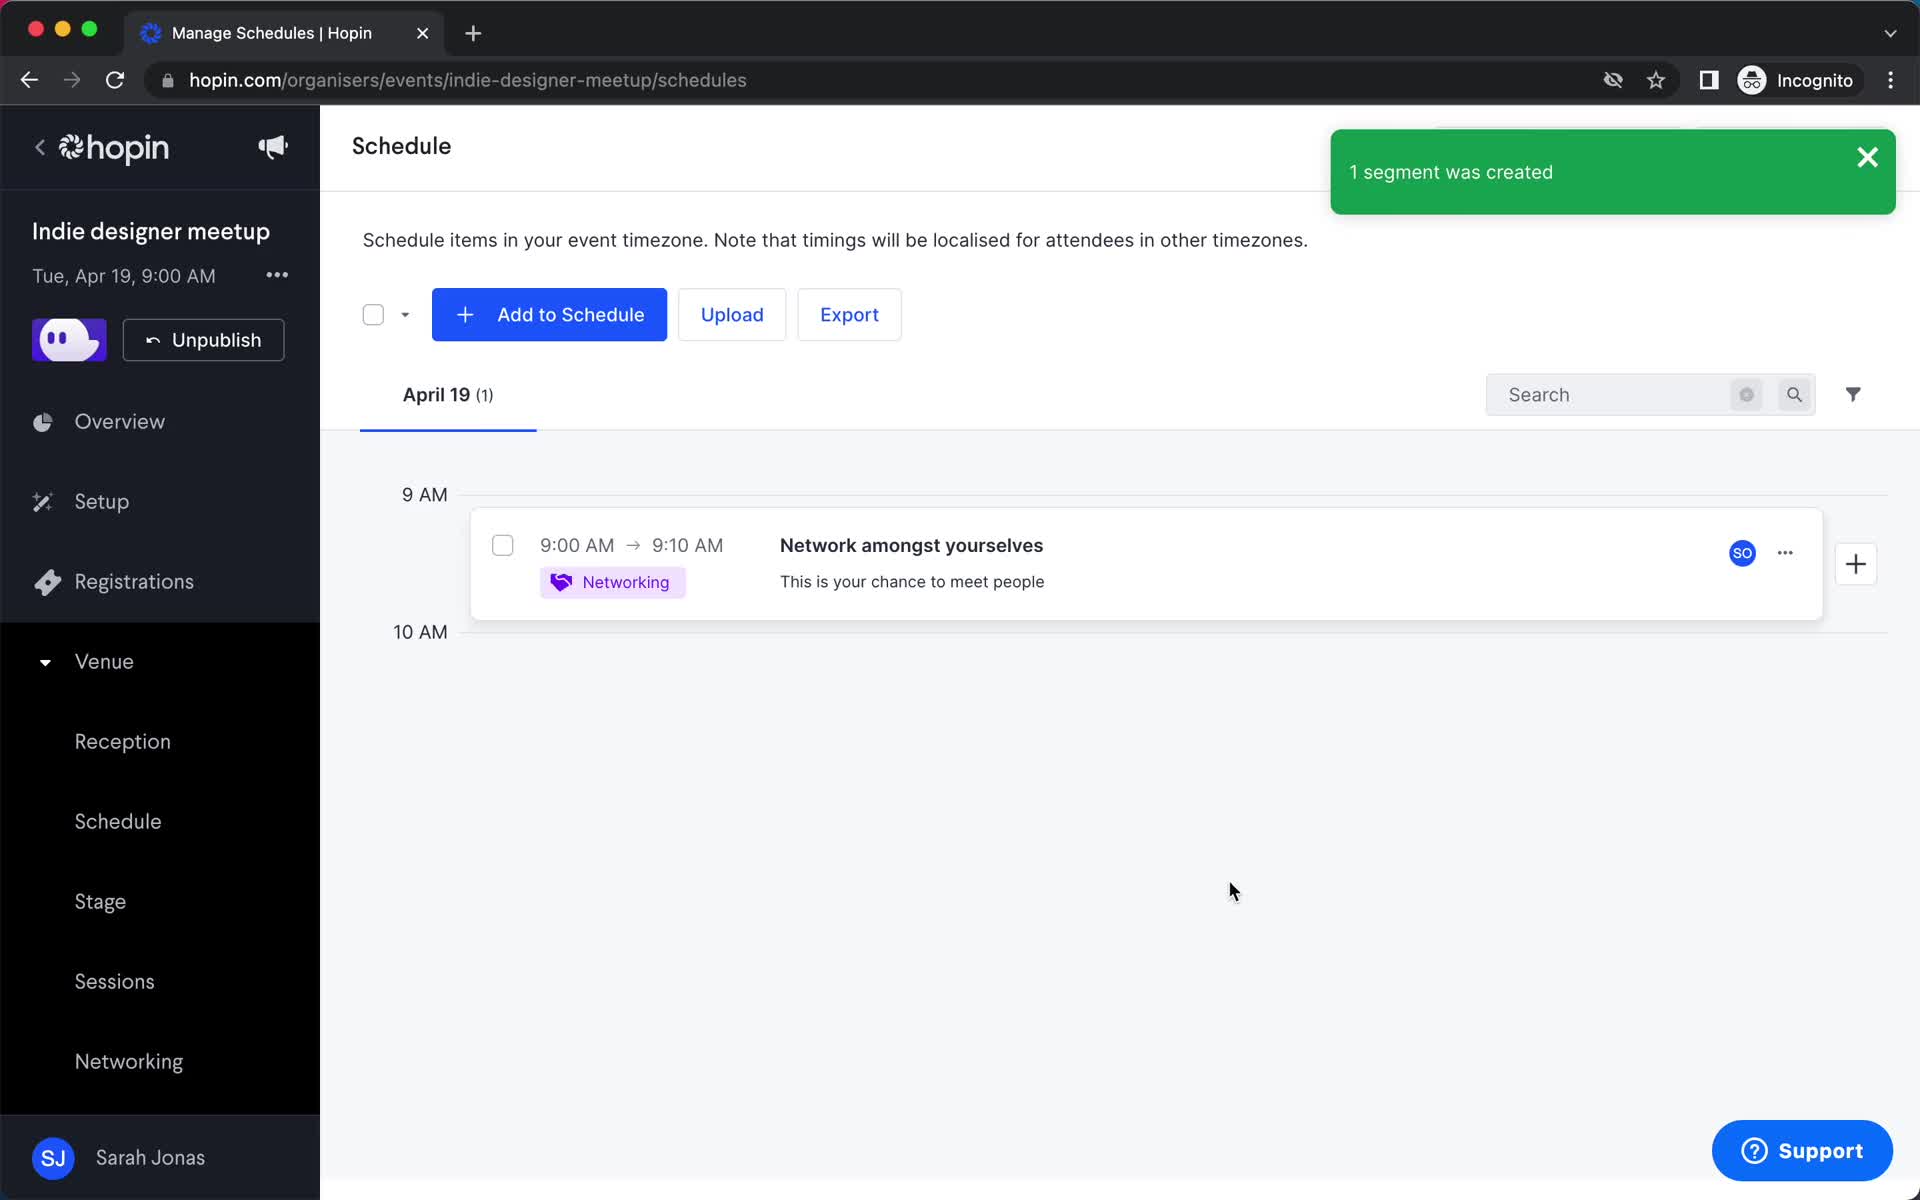Click the Export button
Image resolution: width=1920 pixels, height=1200 pixels.
tap(850, 314)
